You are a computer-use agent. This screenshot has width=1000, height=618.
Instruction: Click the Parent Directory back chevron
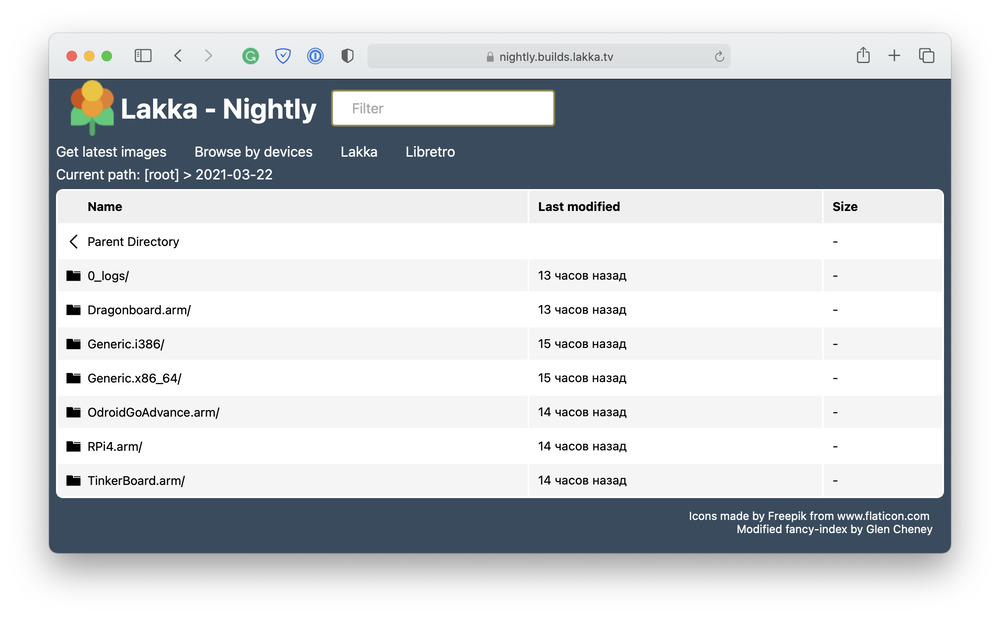click(x=73, y=242)
